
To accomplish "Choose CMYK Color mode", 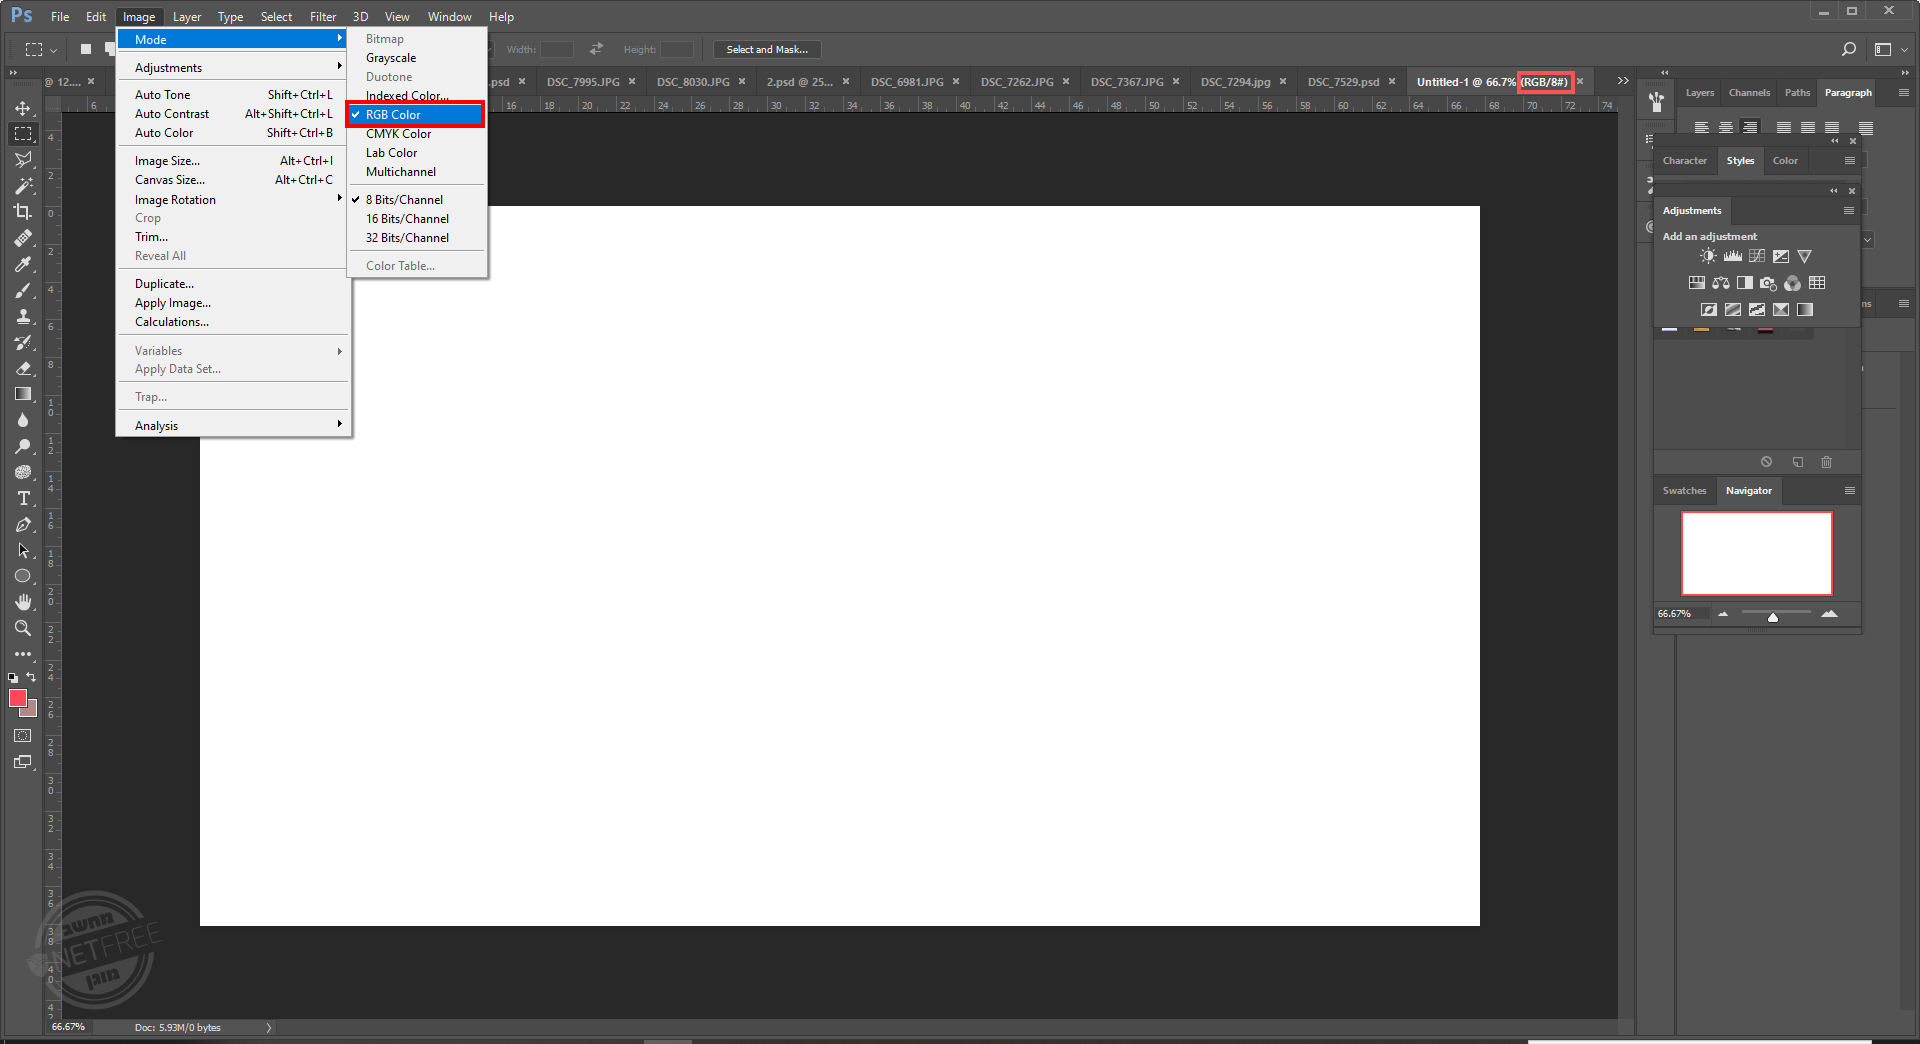I will click(416, 134).
